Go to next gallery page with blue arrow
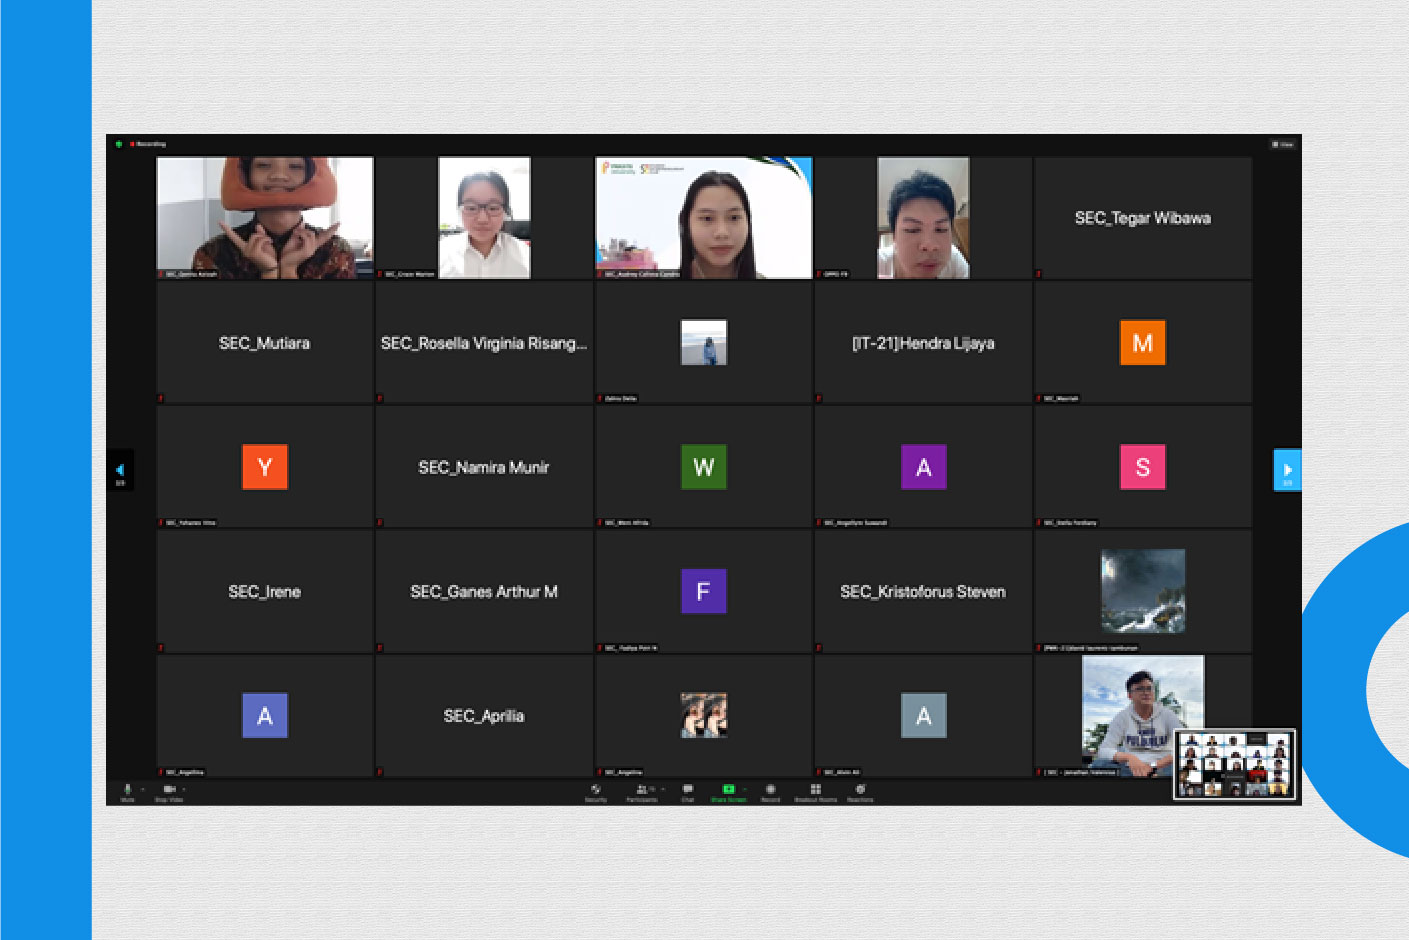 click(1287, 470)
